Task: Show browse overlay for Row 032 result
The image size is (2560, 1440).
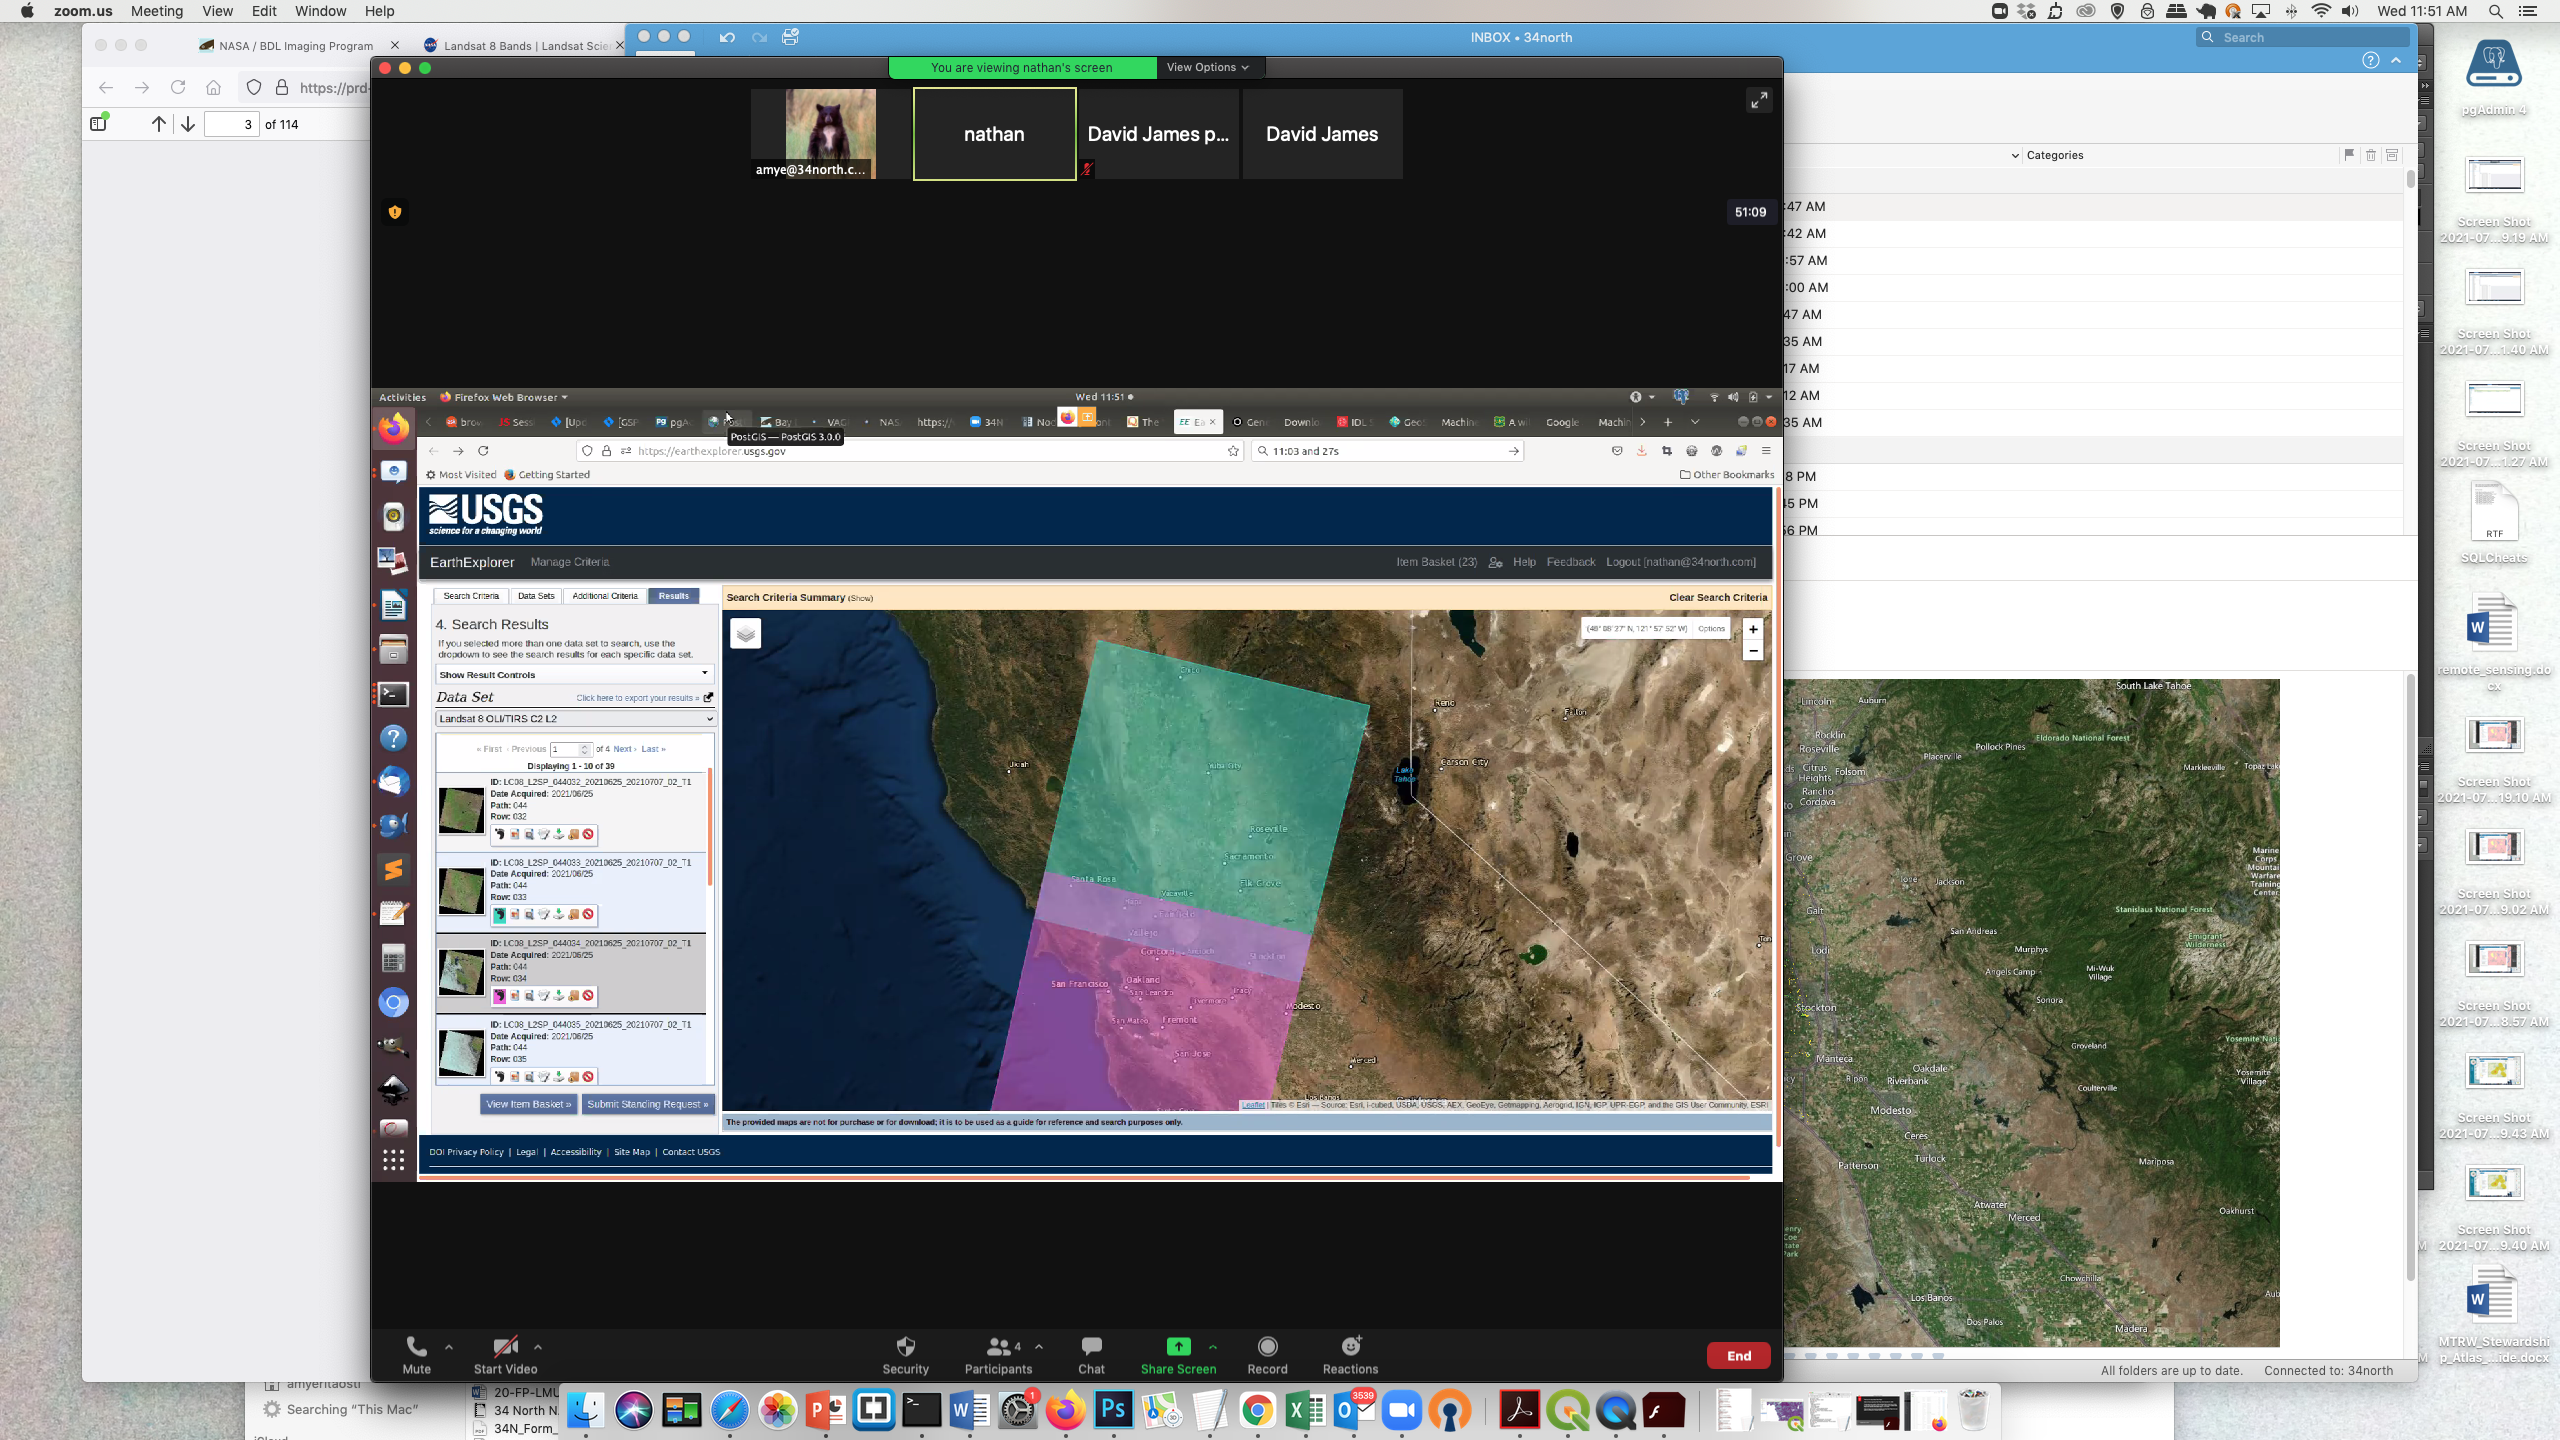Action: [514, 834]
